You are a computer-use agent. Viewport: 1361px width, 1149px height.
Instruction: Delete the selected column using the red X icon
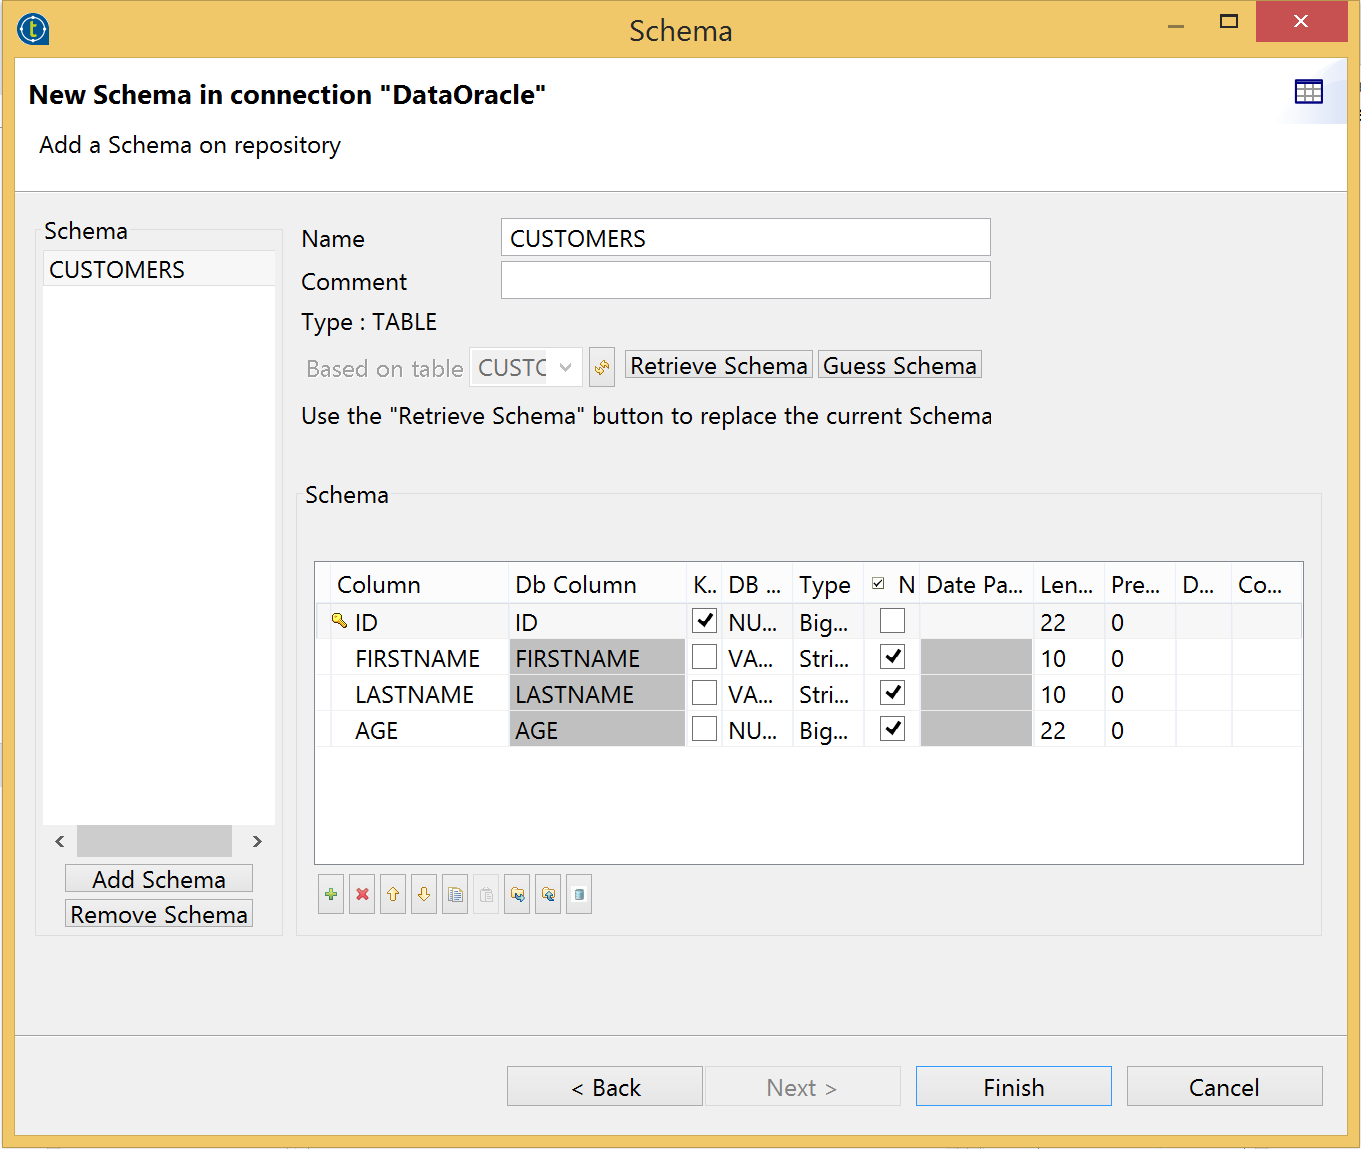362,893
